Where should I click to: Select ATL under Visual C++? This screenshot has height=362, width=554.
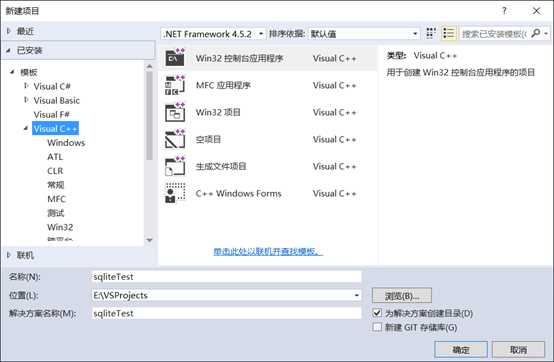tap(55, 157)
